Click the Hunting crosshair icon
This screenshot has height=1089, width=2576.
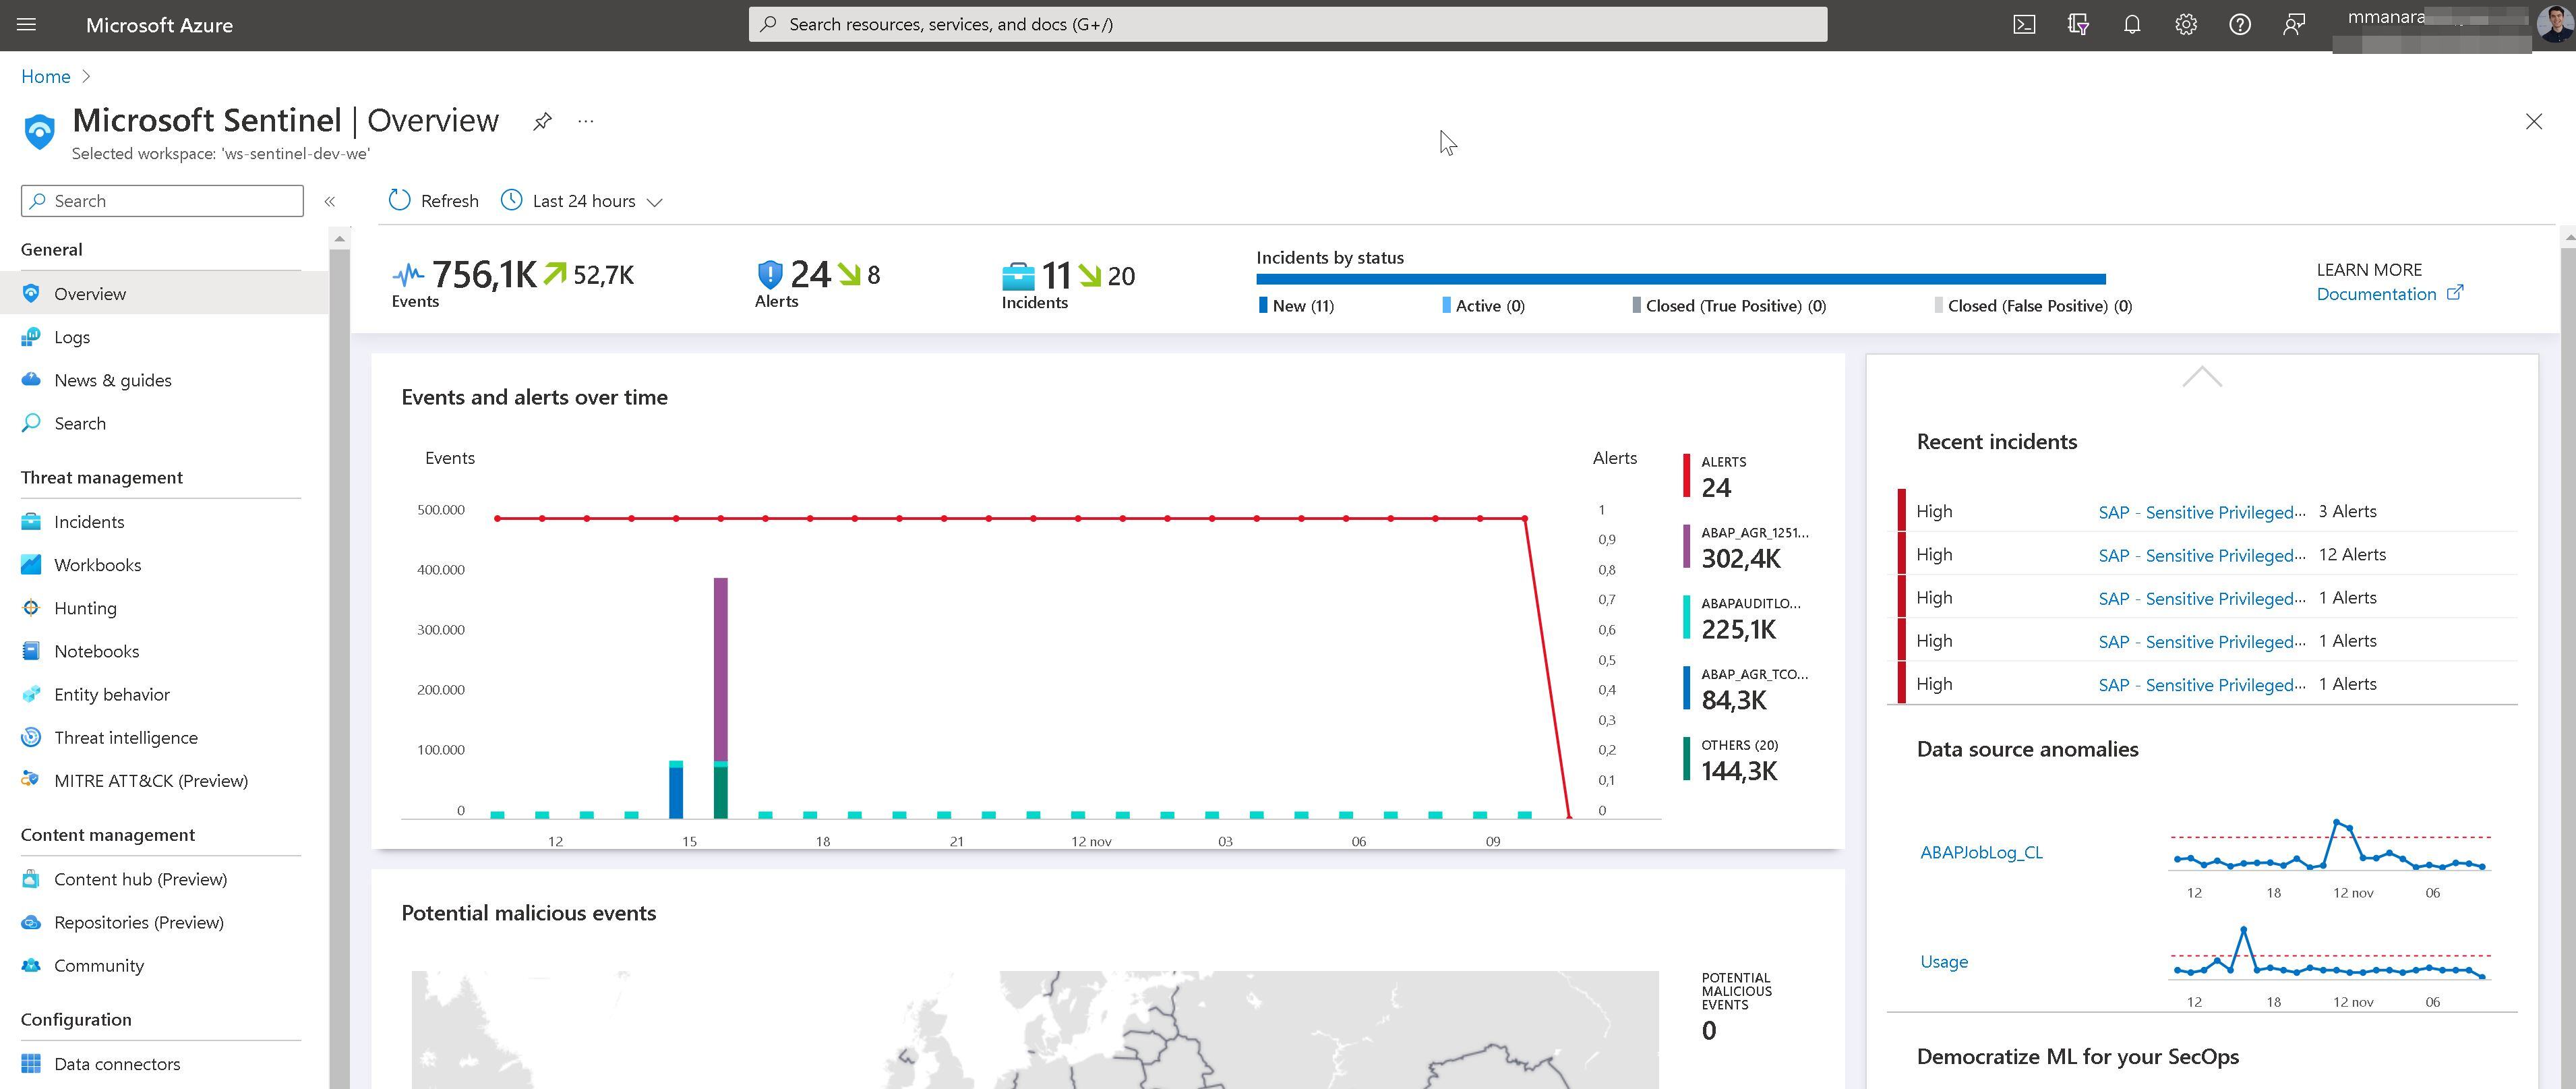tap(31, 607)
